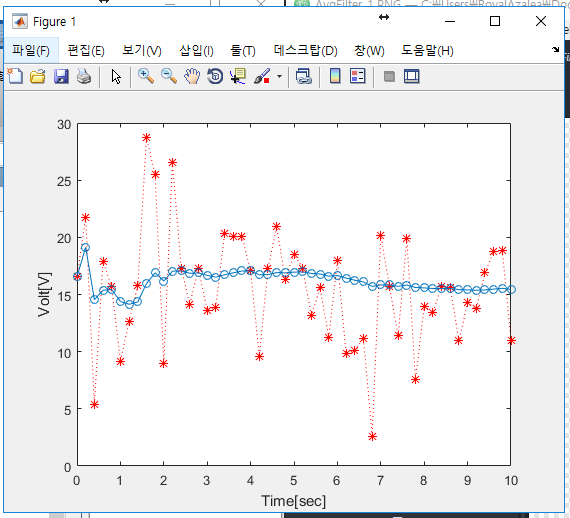Screen dimensions: 570x518
Task: Select the Brush data tool
Action: pyautogui.click(x=262, y=76)
